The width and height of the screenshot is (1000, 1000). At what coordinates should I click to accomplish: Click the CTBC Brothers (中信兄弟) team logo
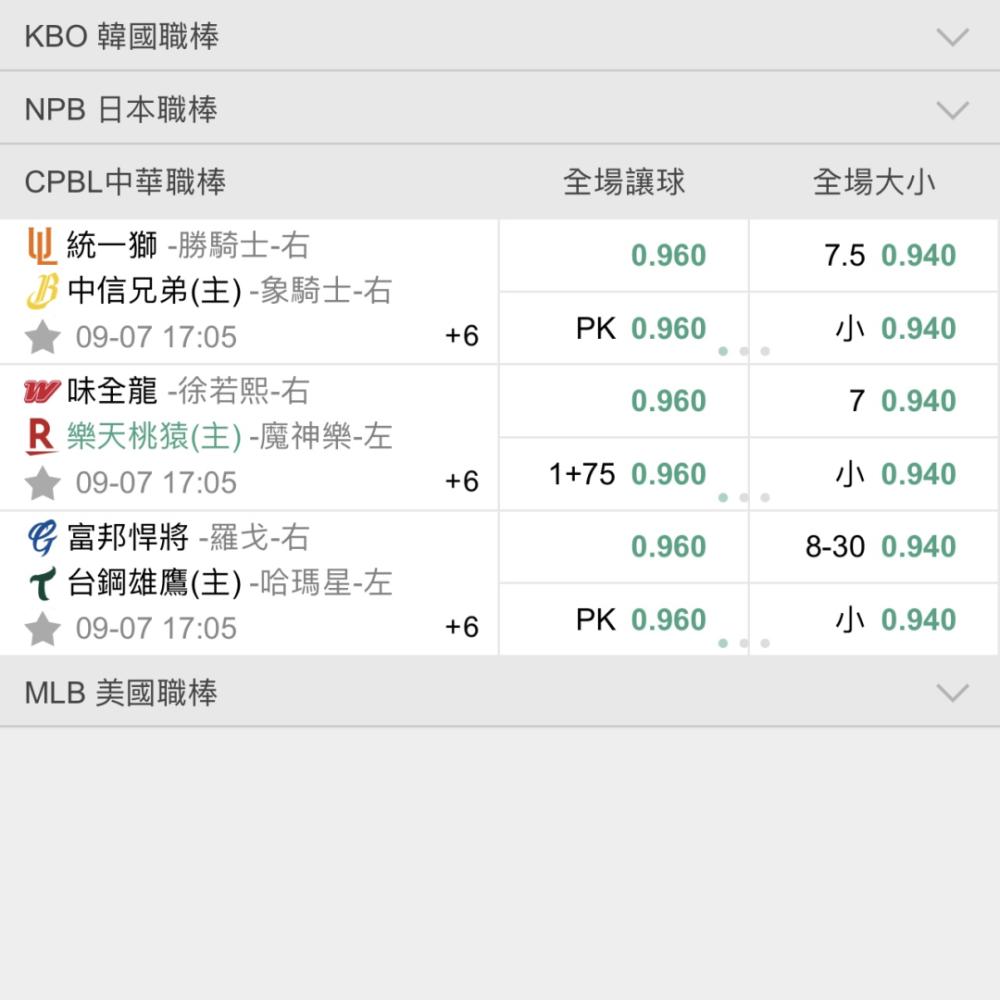click(42, 291)
